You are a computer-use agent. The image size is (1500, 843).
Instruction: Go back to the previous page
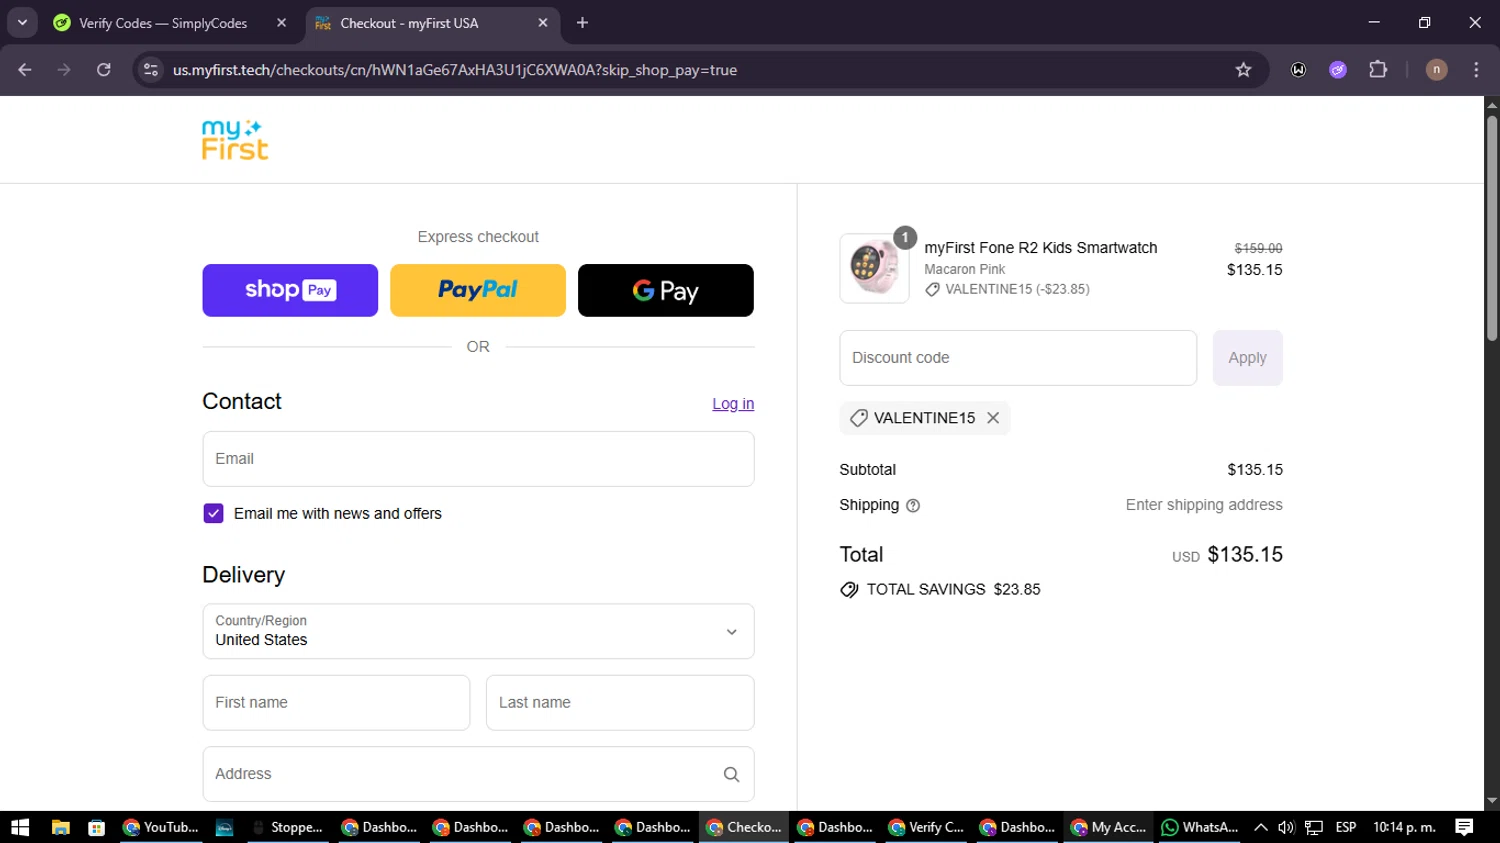pos(25,70)
